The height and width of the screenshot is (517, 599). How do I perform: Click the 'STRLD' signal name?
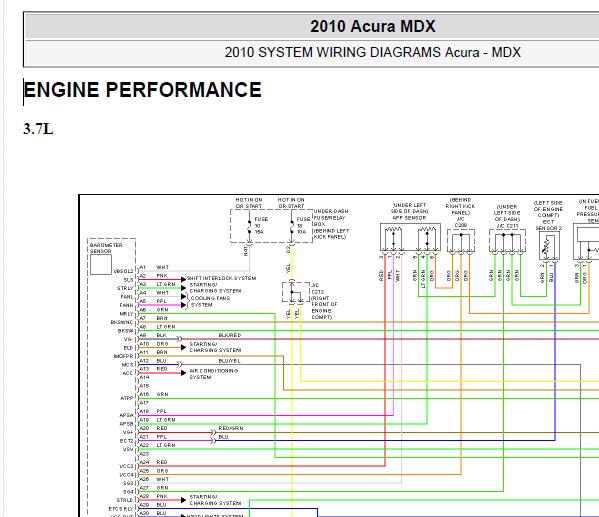point(125,500)
